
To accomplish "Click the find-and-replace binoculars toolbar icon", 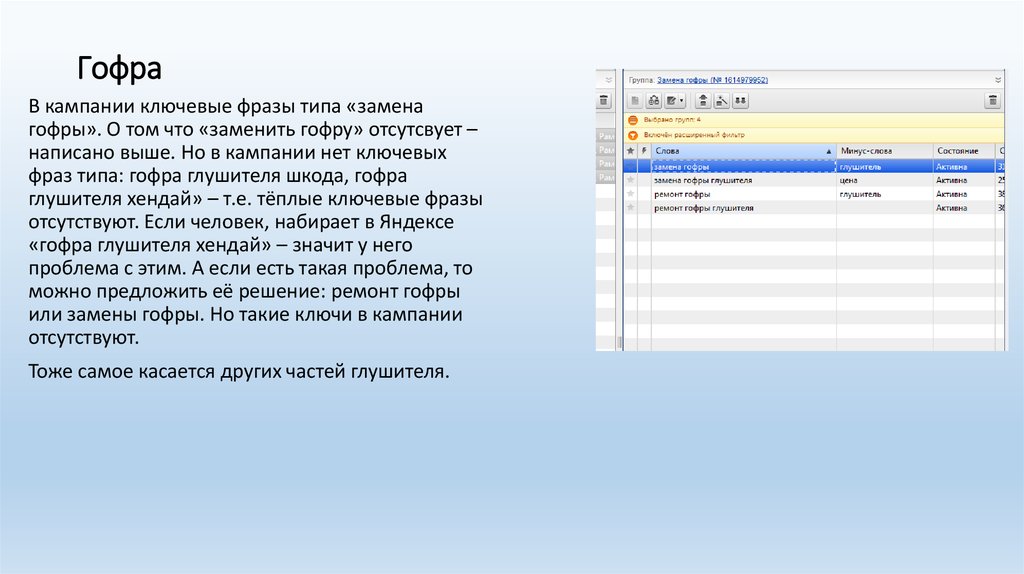I will pyautogui.click(x=654, y=101).
